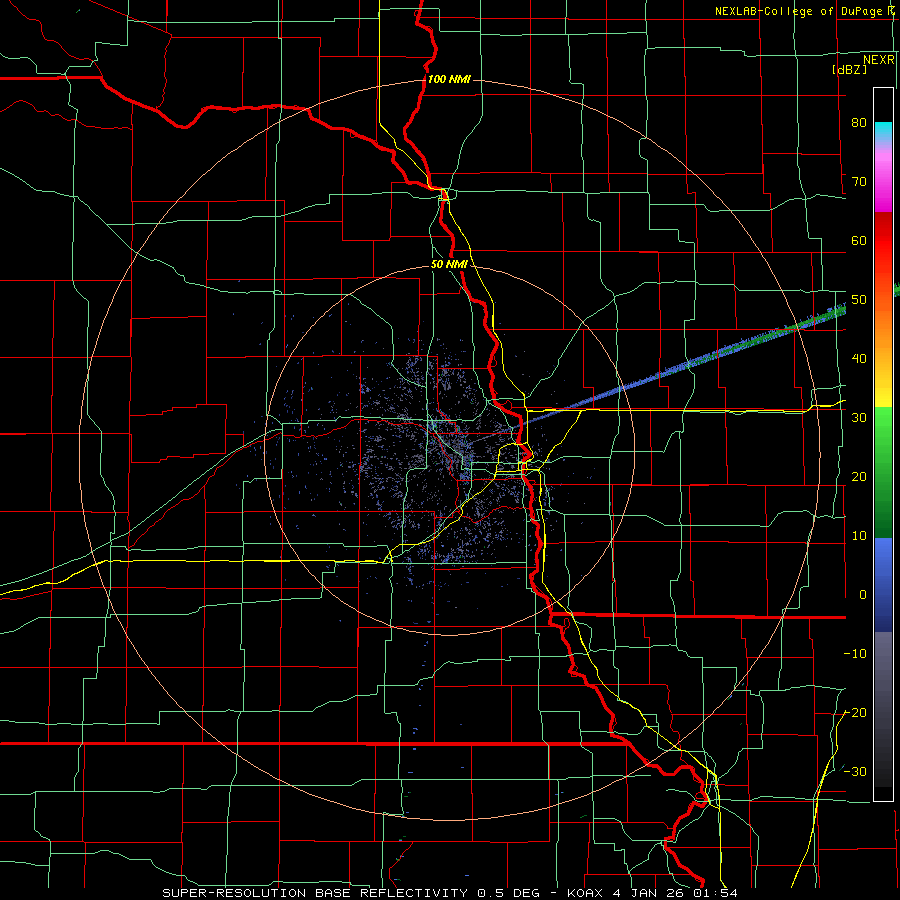Image resolution: width=900 pixels, height=900 pixels.
Task: Click the -20 value on dBZ scale
Action: [855, 714]
